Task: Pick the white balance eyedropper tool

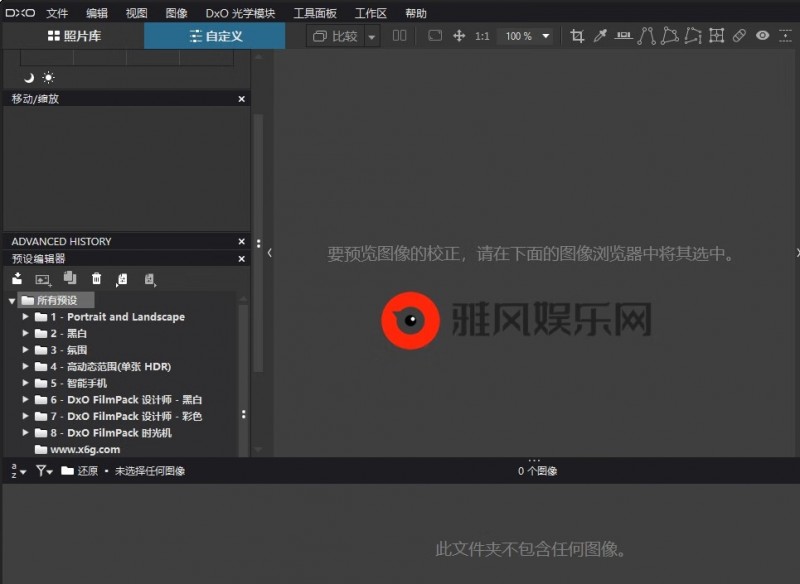Action: [600, 36]
